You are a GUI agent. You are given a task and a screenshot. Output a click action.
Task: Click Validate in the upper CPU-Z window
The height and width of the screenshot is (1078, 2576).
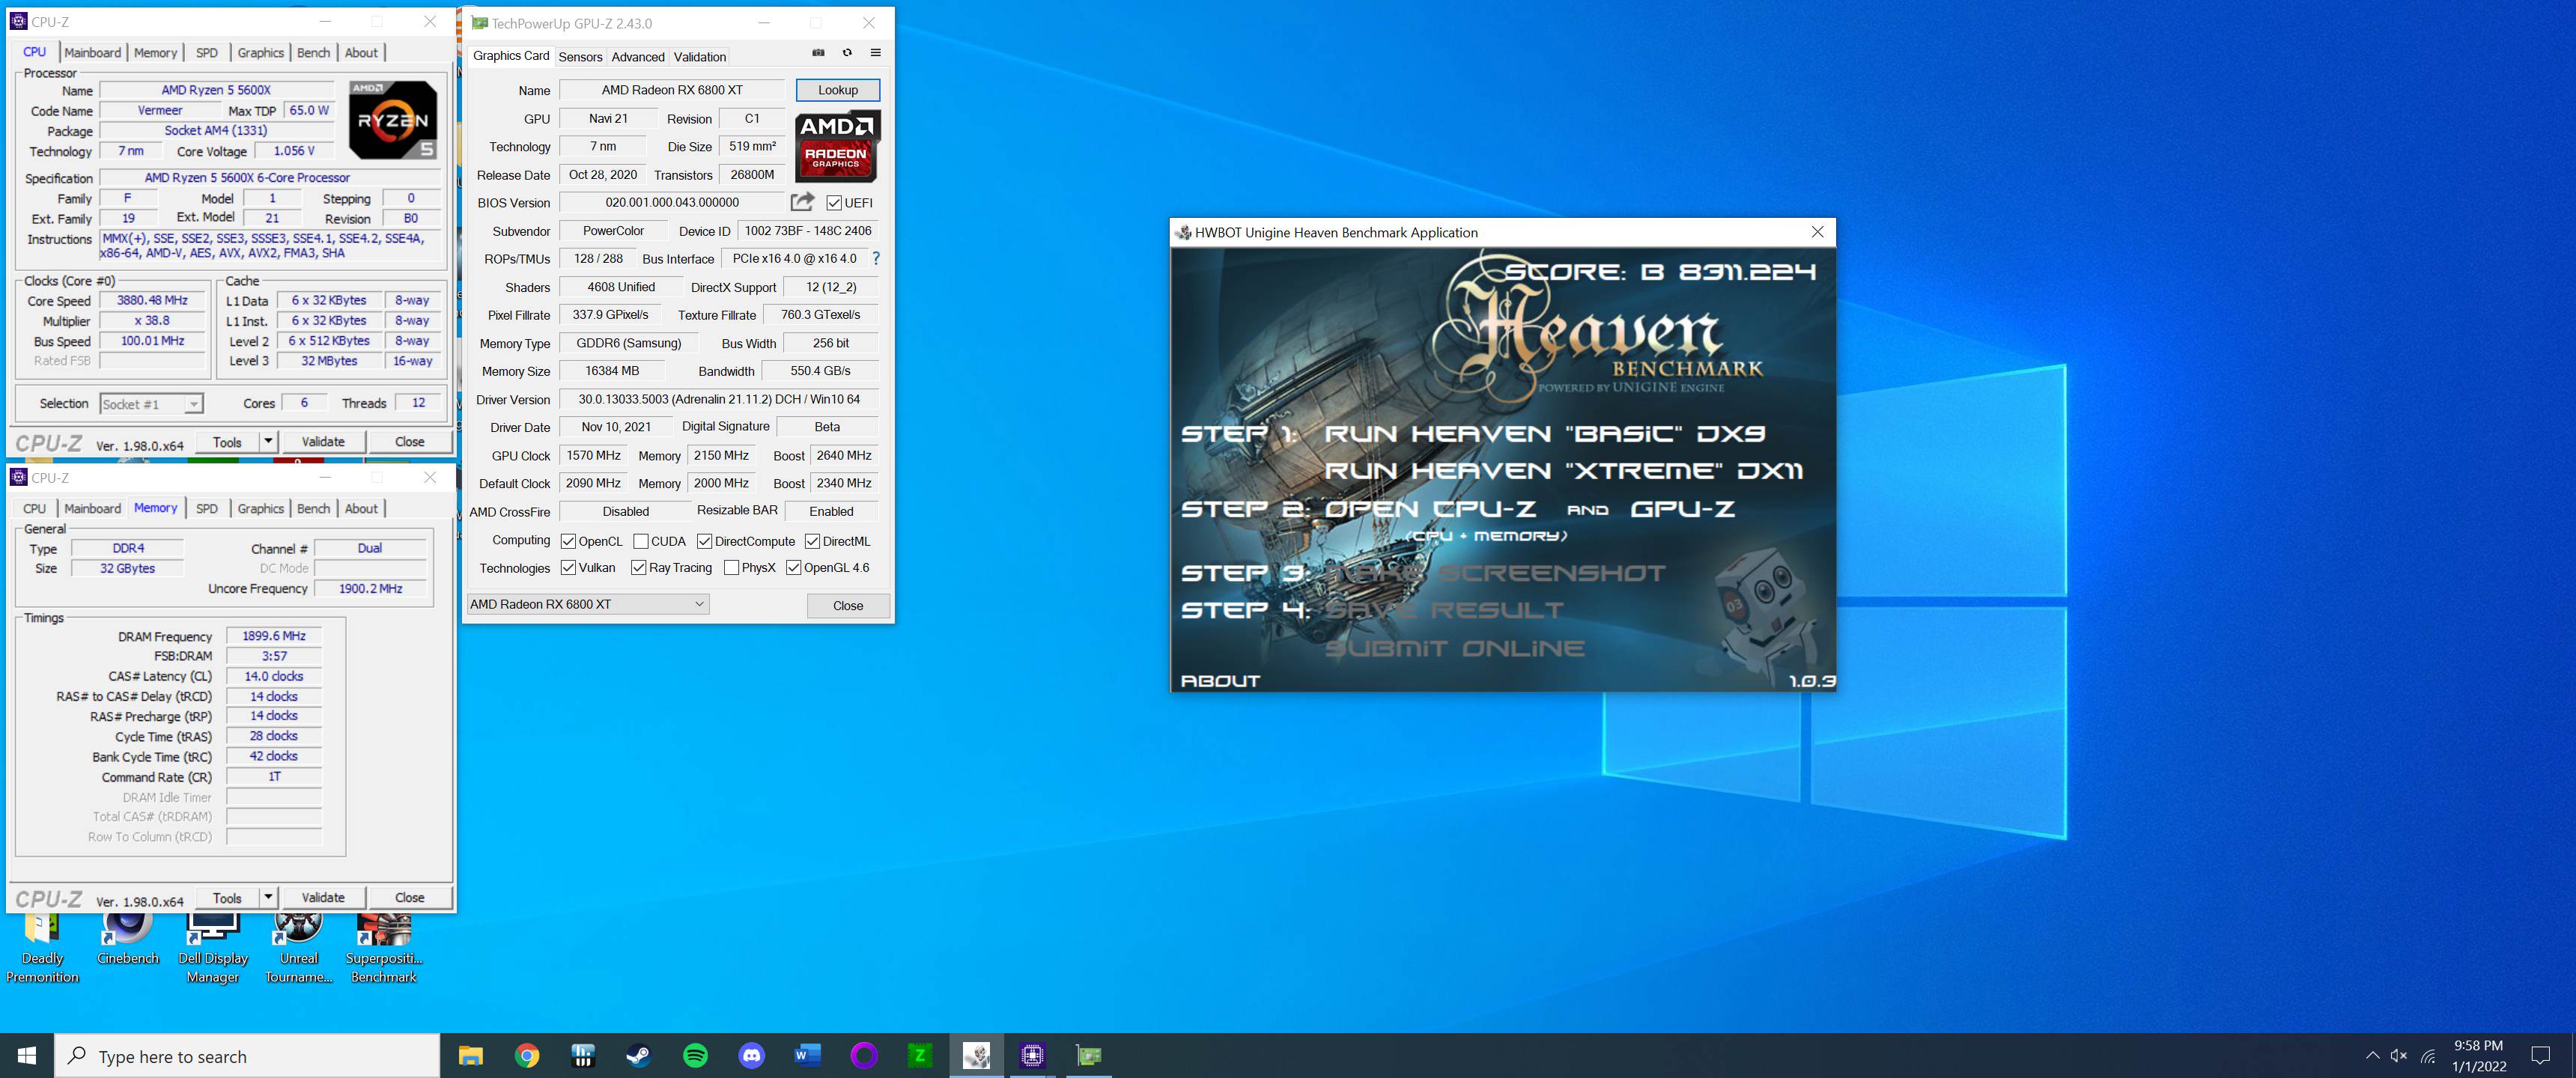(x=323, y=441)
